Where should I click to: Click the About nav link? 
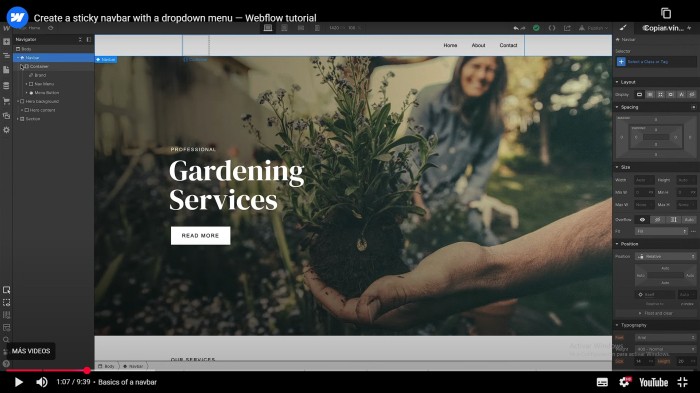478,45
